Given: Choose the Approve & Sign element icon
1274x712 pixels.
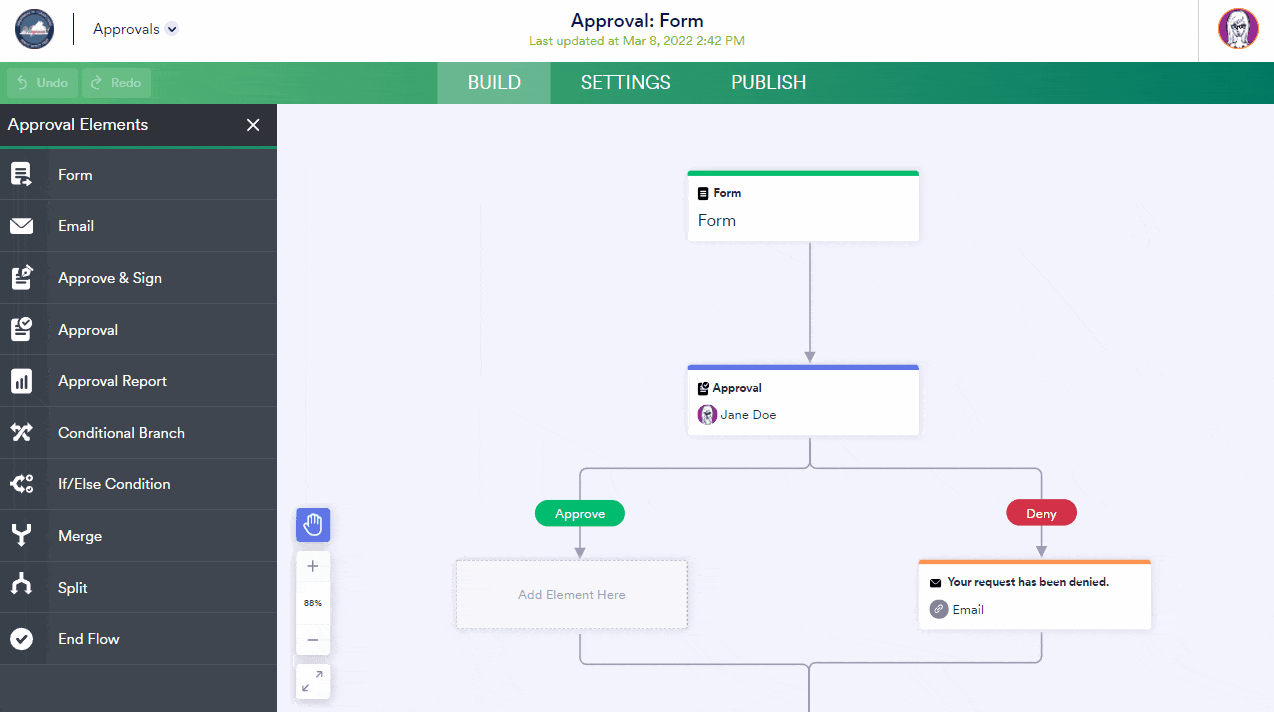Looking at the screenshot, I should click(x=21, y=278).
